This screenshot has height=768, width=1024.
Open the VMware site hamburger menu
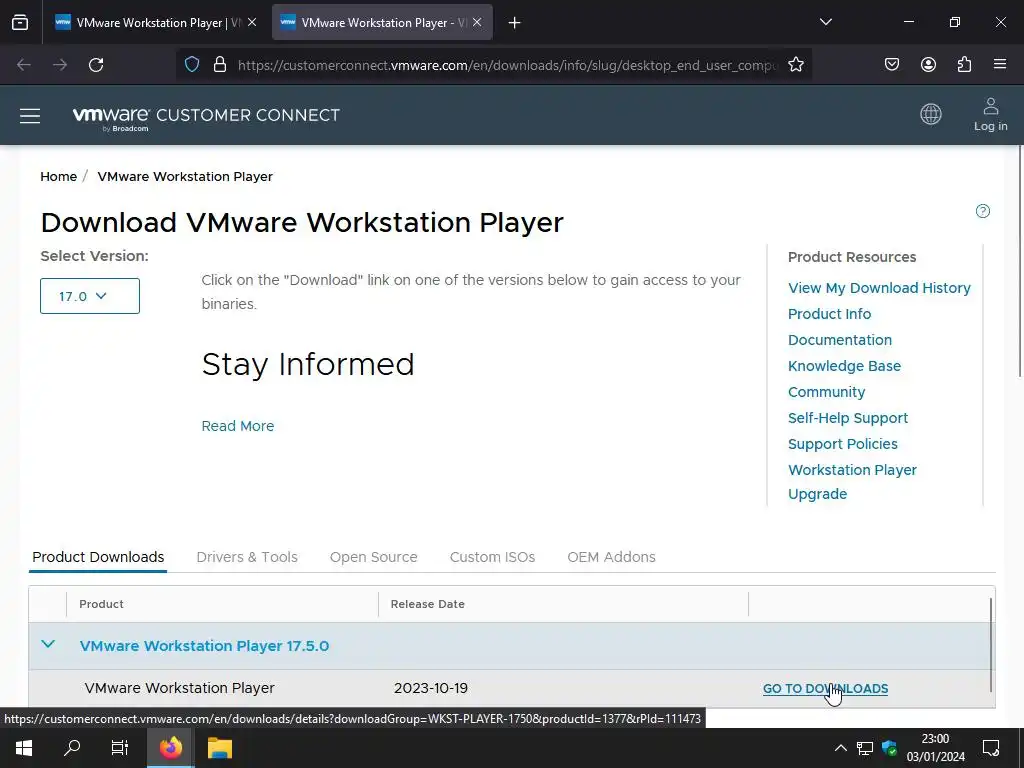pos(30,116)
